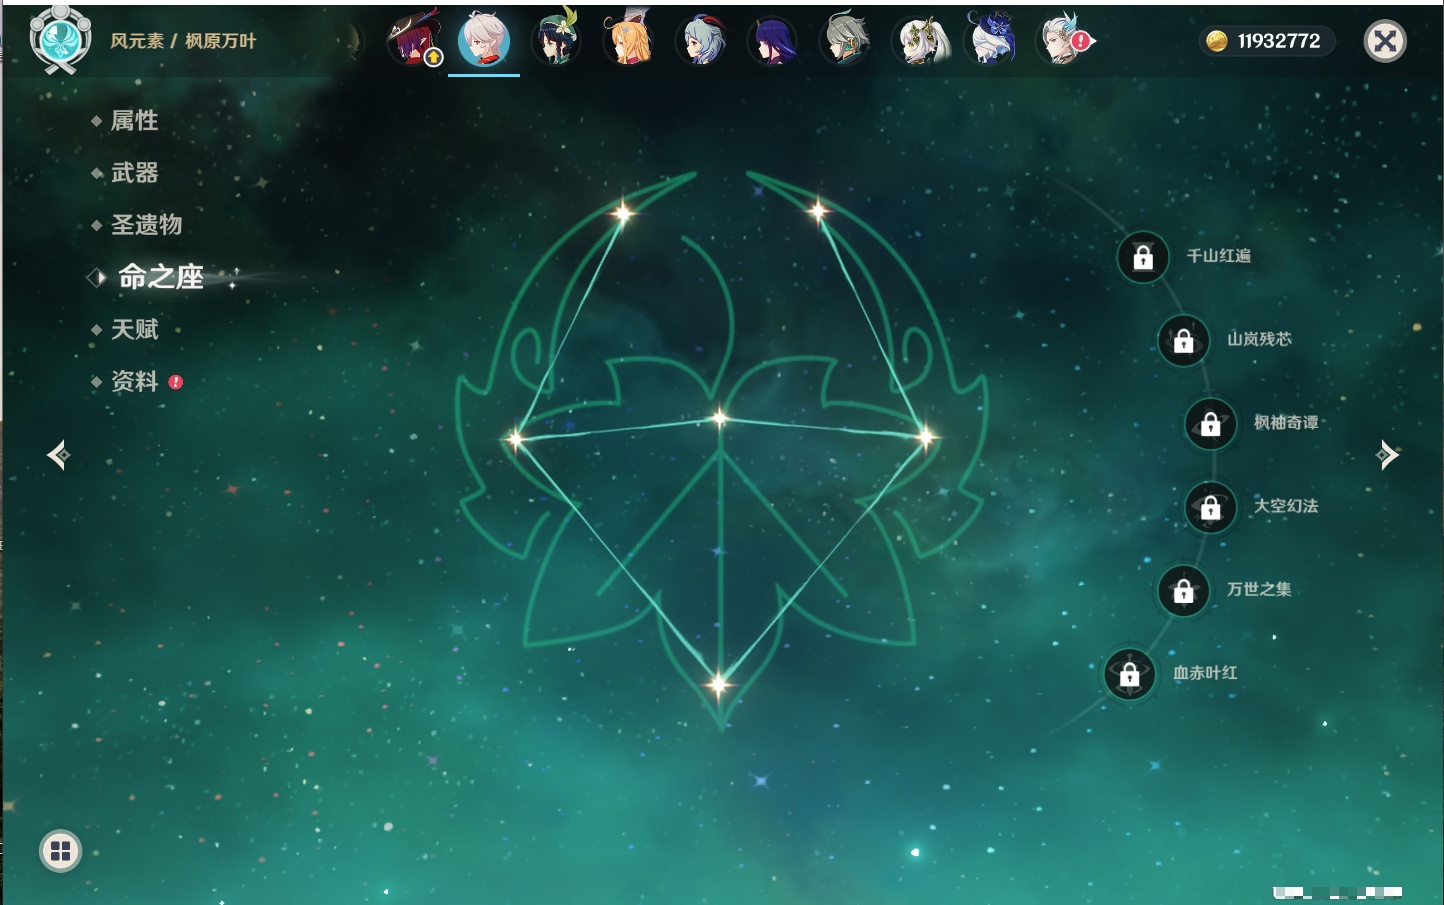Click the 山岚残芯 constellation label
This screenshot has width=1444, height=905.
pos(1259,339)
